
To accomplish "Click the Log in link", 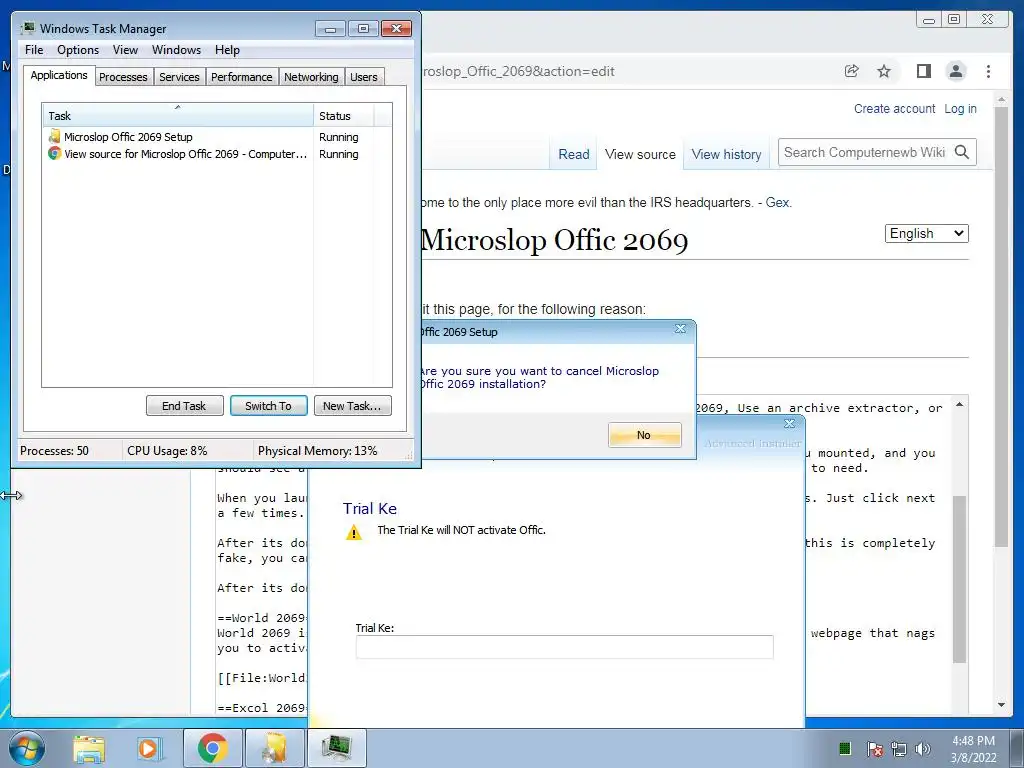I will [960, 109].
